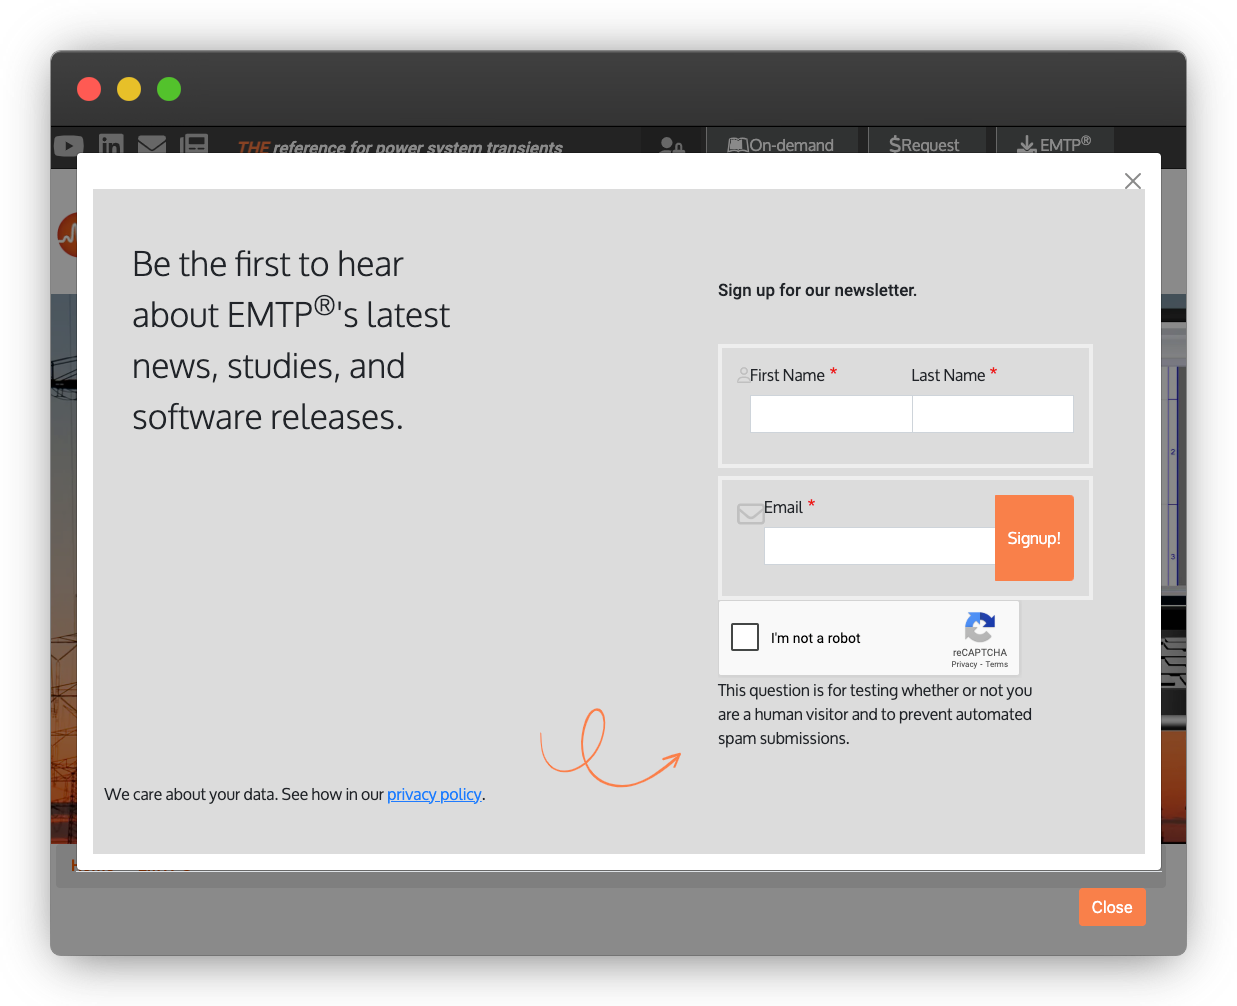Click the green window maximize button

(x=169, y=89)
